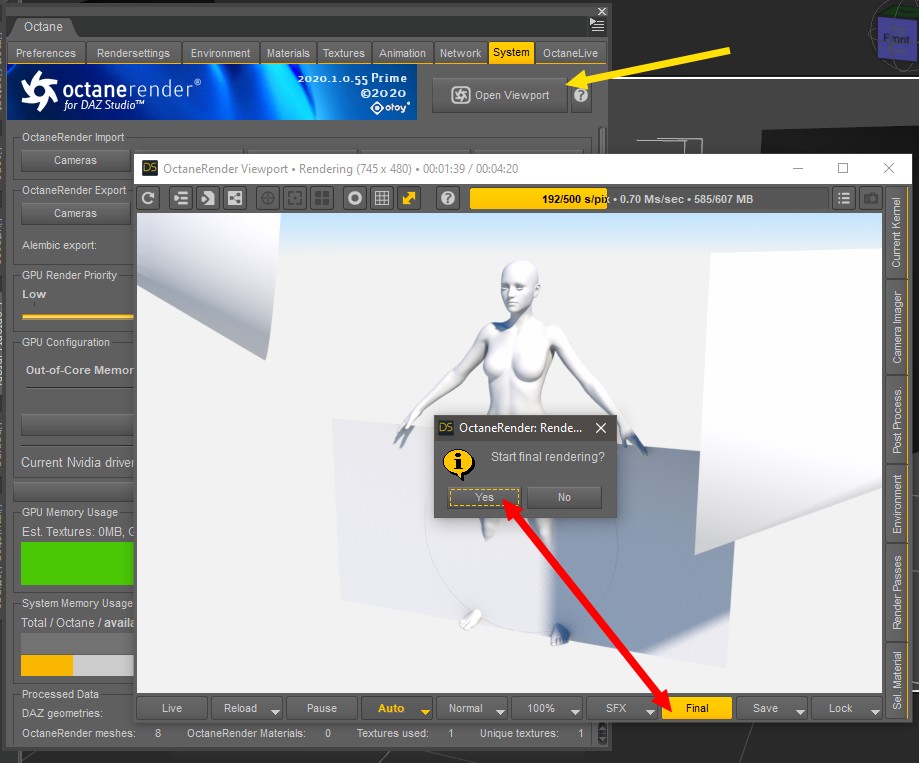
Task: Select the Octane panel tab
Action: tap(43, 26)
